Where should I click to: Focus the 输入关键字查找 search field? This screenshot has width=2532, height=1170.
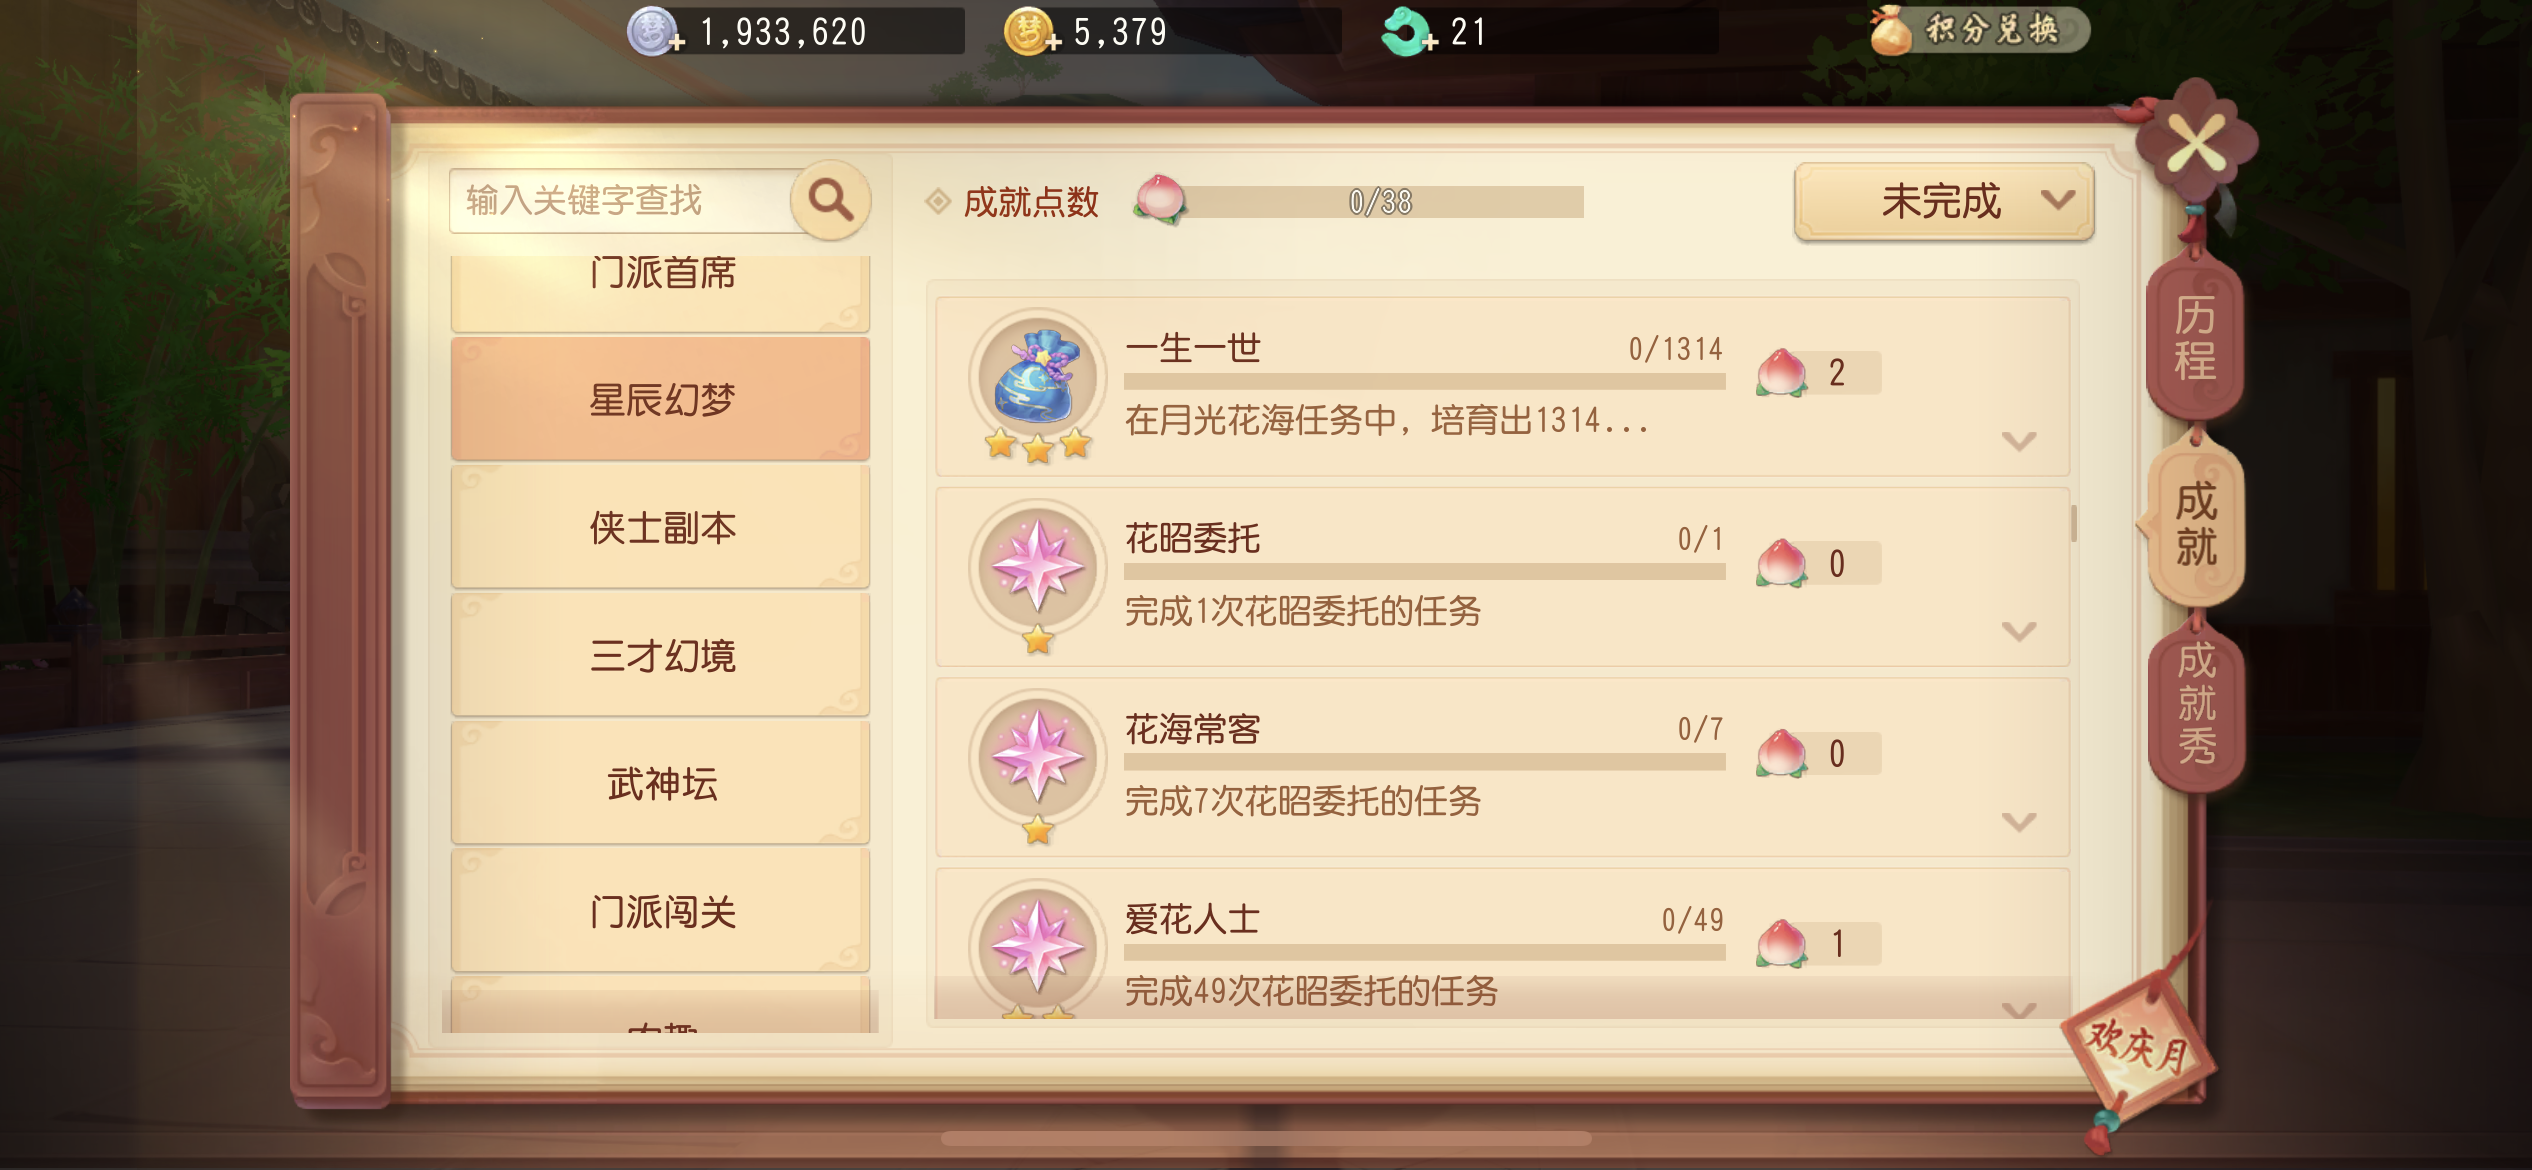tap(622, 200)
